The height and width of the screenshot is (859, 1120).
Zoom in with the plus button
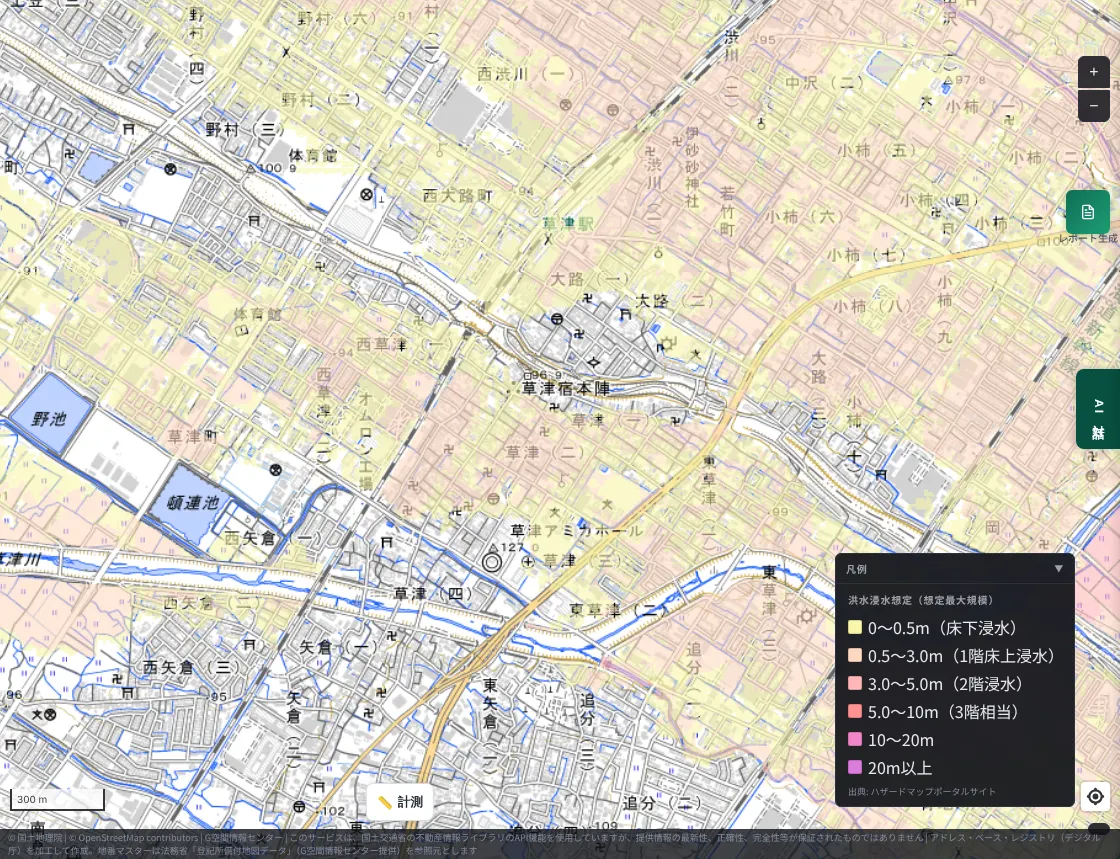click(1094, 72)
